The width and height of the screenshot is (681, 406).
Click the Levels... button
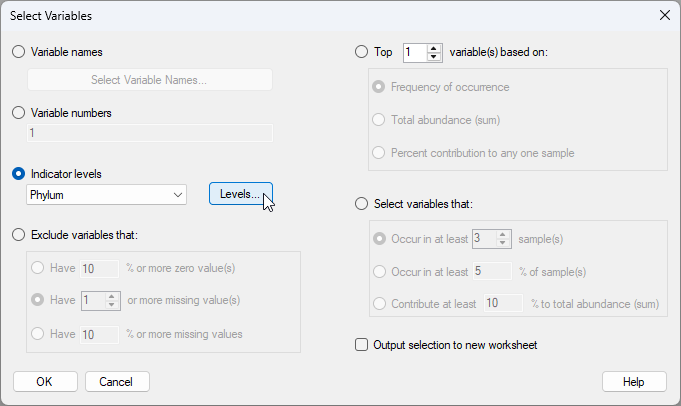tap(240, 194)
